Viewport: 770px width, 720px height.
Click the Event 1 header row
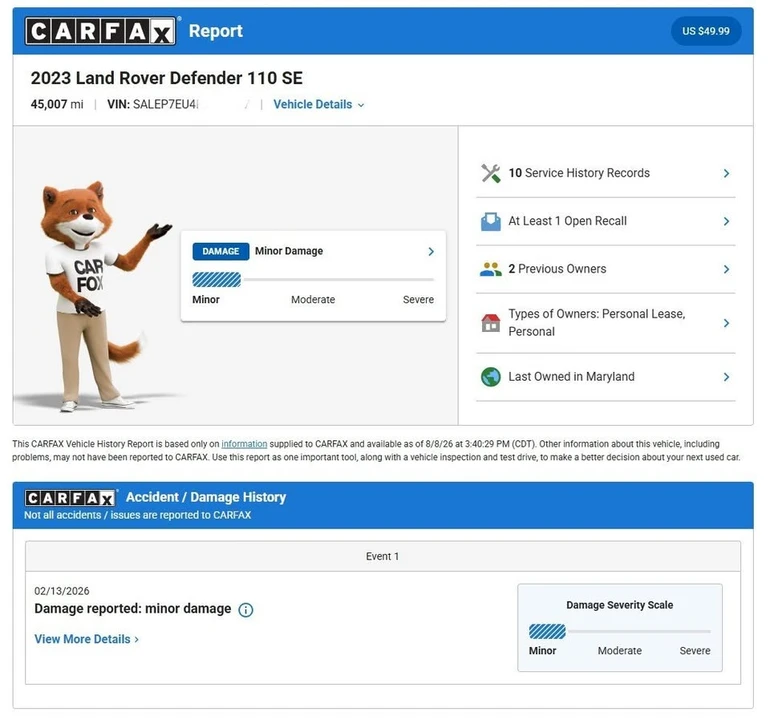click(x=383, y=556)
